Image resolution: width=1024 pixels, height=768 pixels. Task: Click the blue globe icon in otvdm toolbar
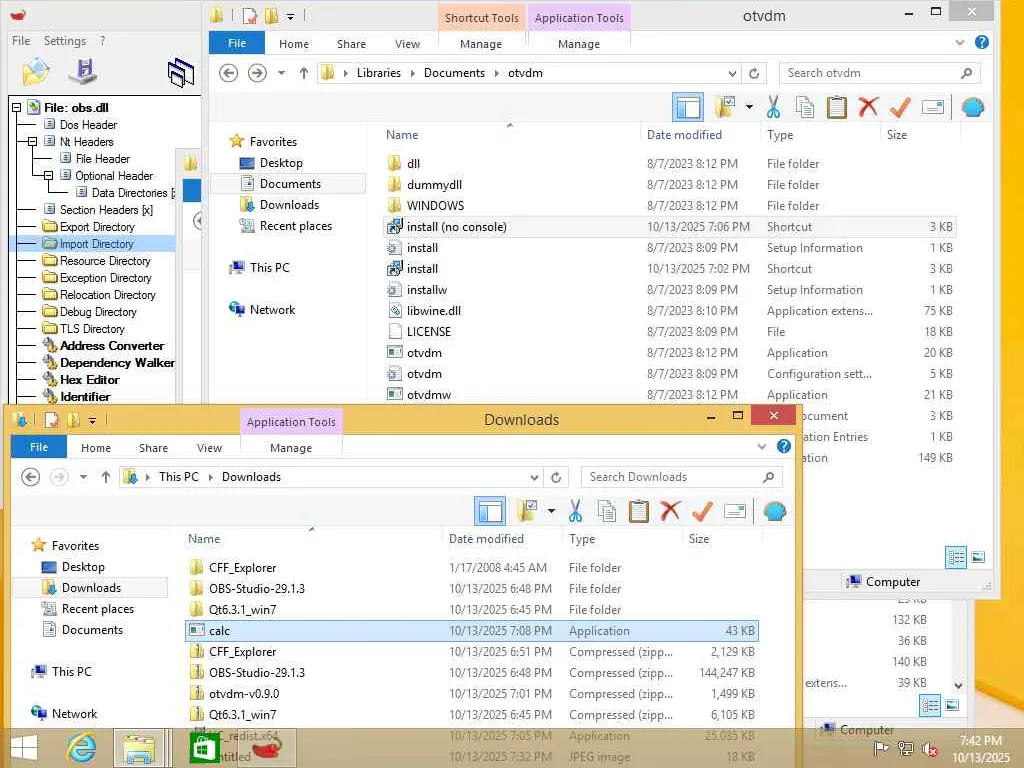(x=972, y=107)
